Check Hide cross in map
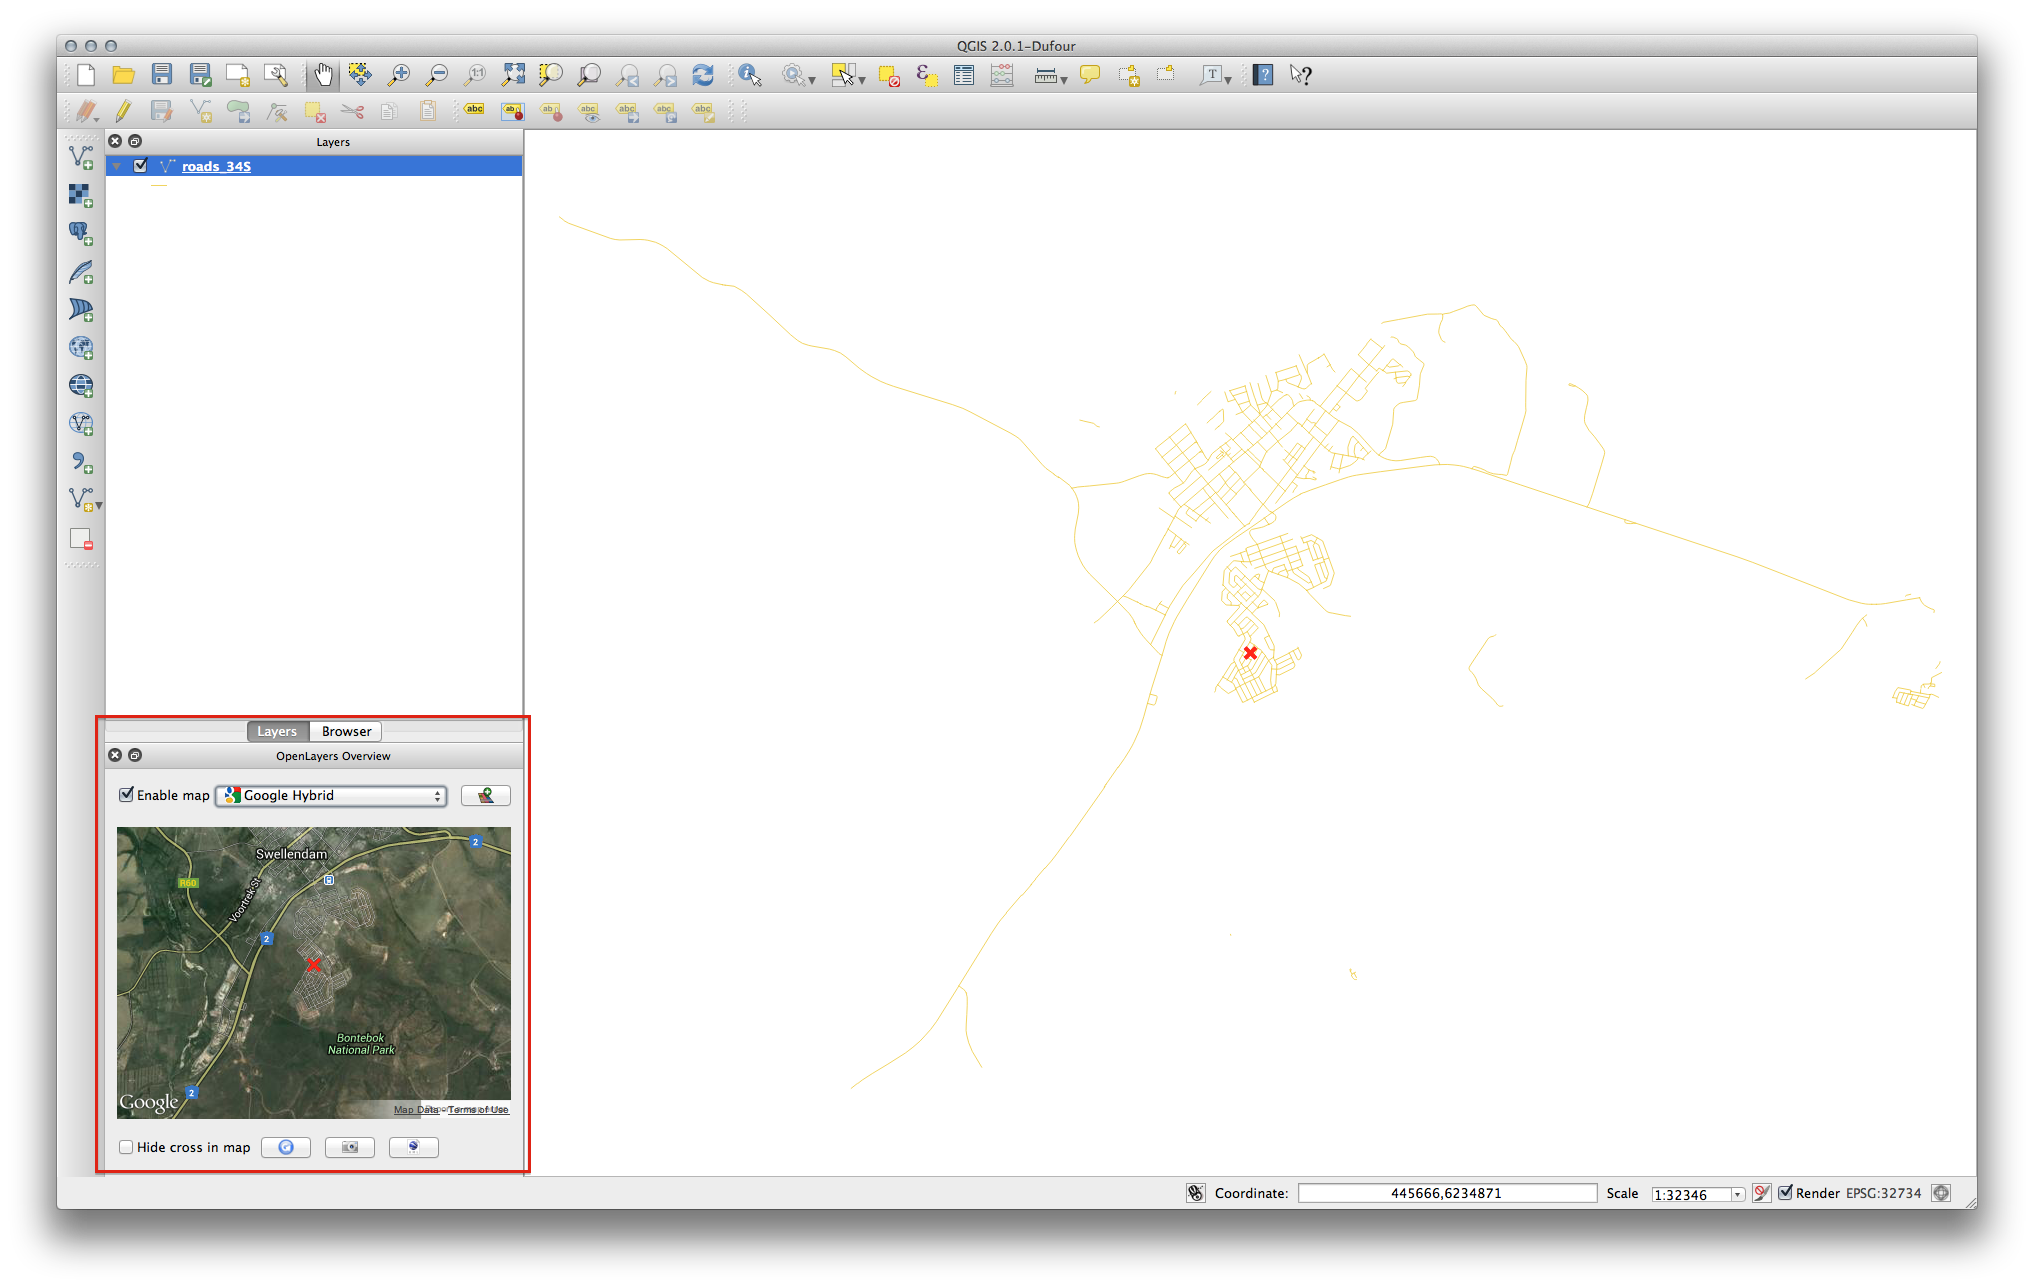2034x1288 pixels. tap(127, 1147)
